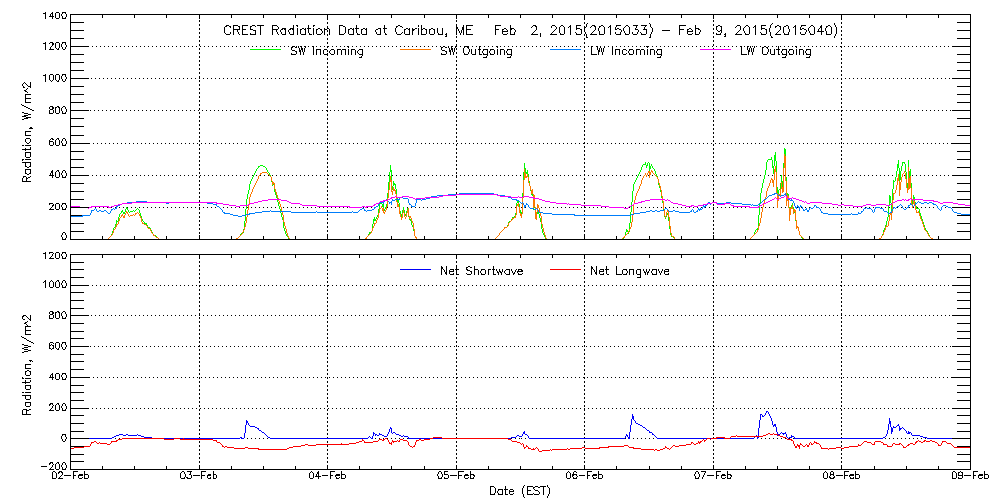Click the -200 tick on lower y-axis
The width and height of the screenshot is (1000, 500).
coord(54,467)
